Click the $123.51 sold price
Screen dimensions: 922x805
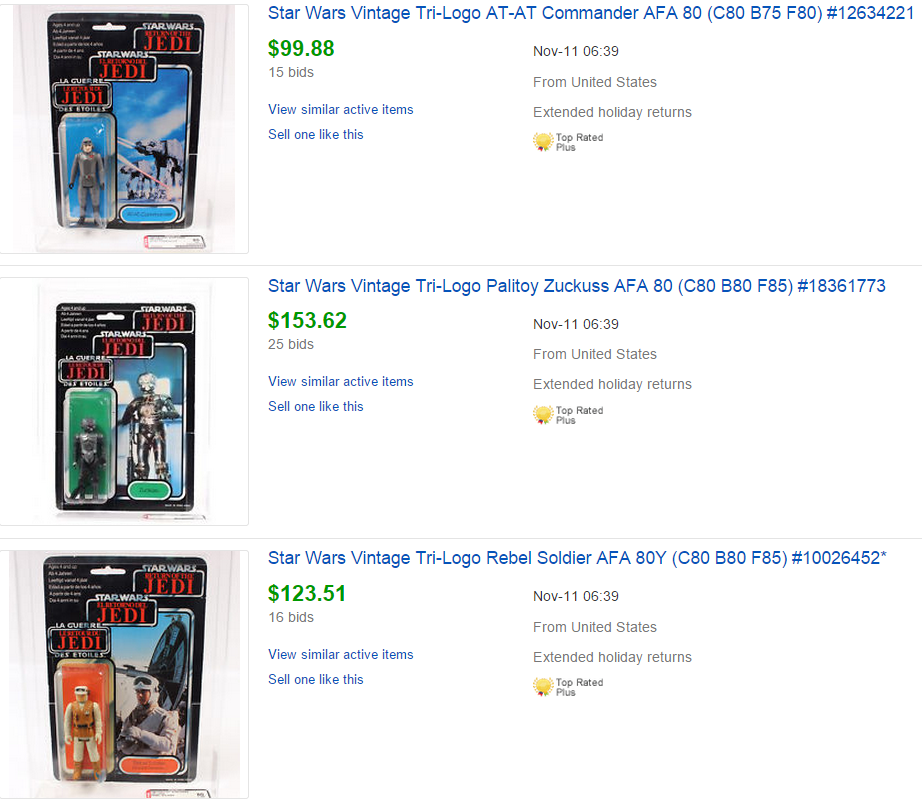point(307,593)
